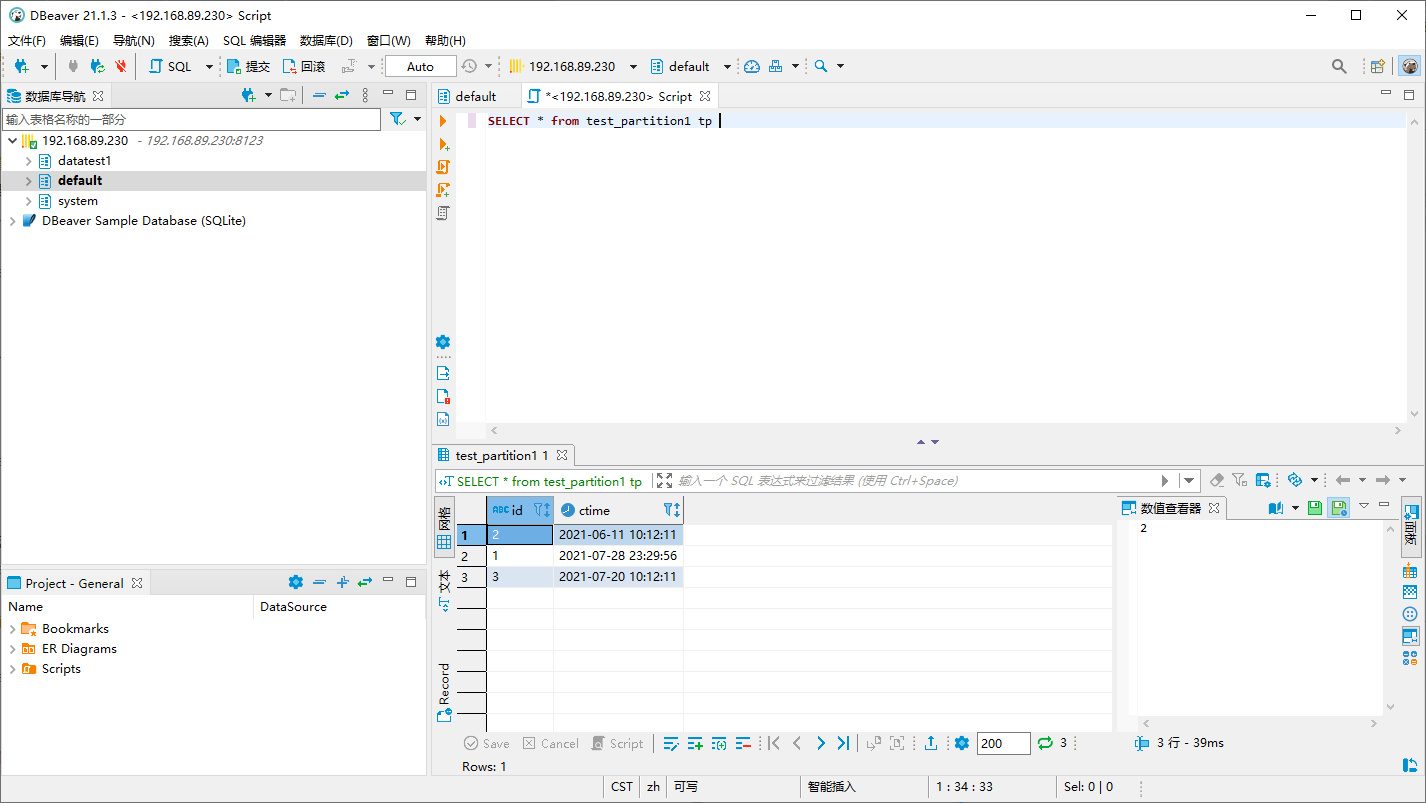Execute the SQL statement in a new tab

[443, 144]
